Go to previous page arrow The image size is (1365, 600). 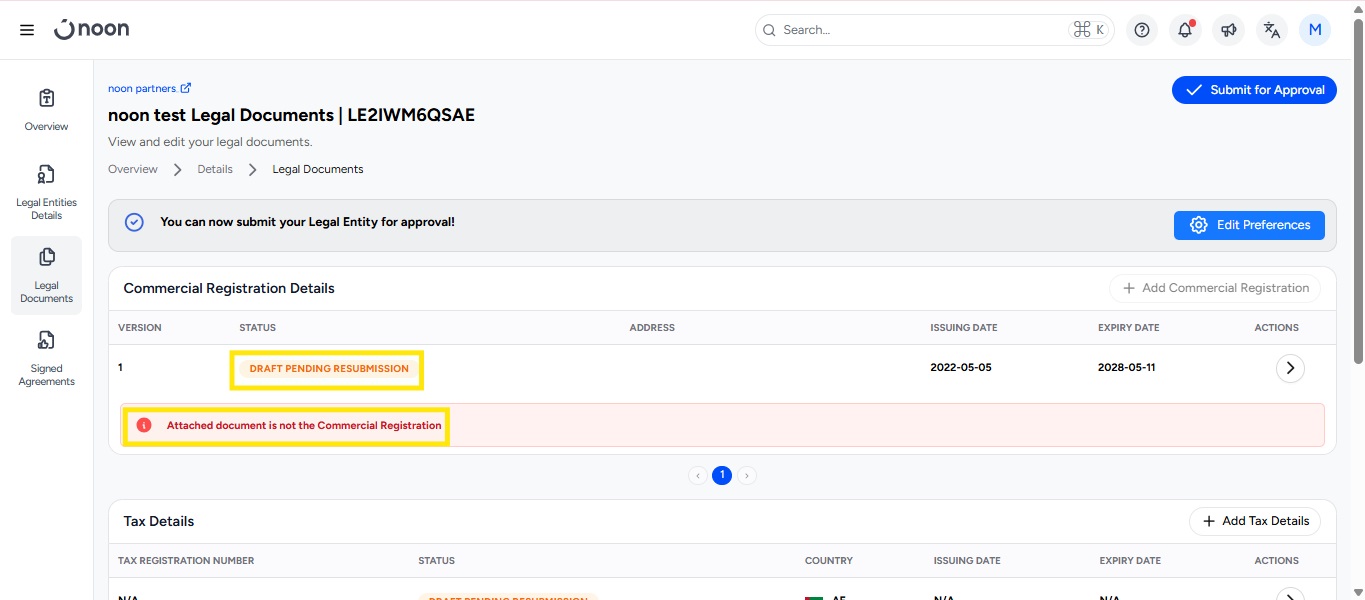pos(698,476)
